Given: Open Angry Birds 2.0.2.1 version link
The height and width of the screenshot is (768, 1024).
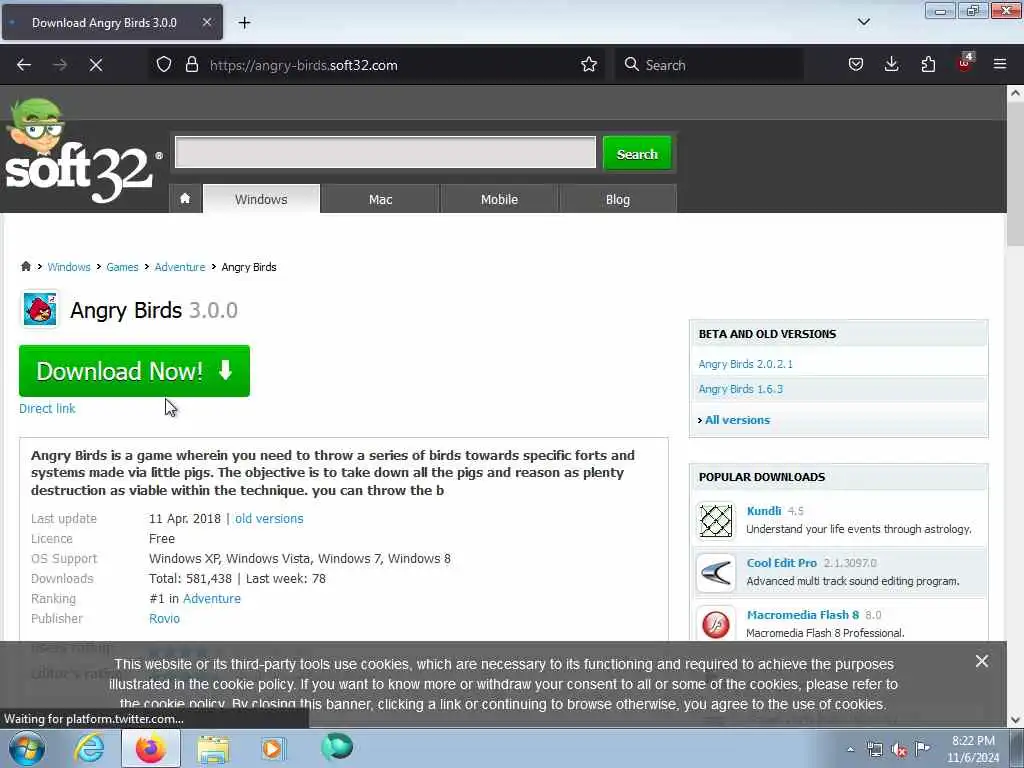Looking at the screenshot, I should point(745,364).
